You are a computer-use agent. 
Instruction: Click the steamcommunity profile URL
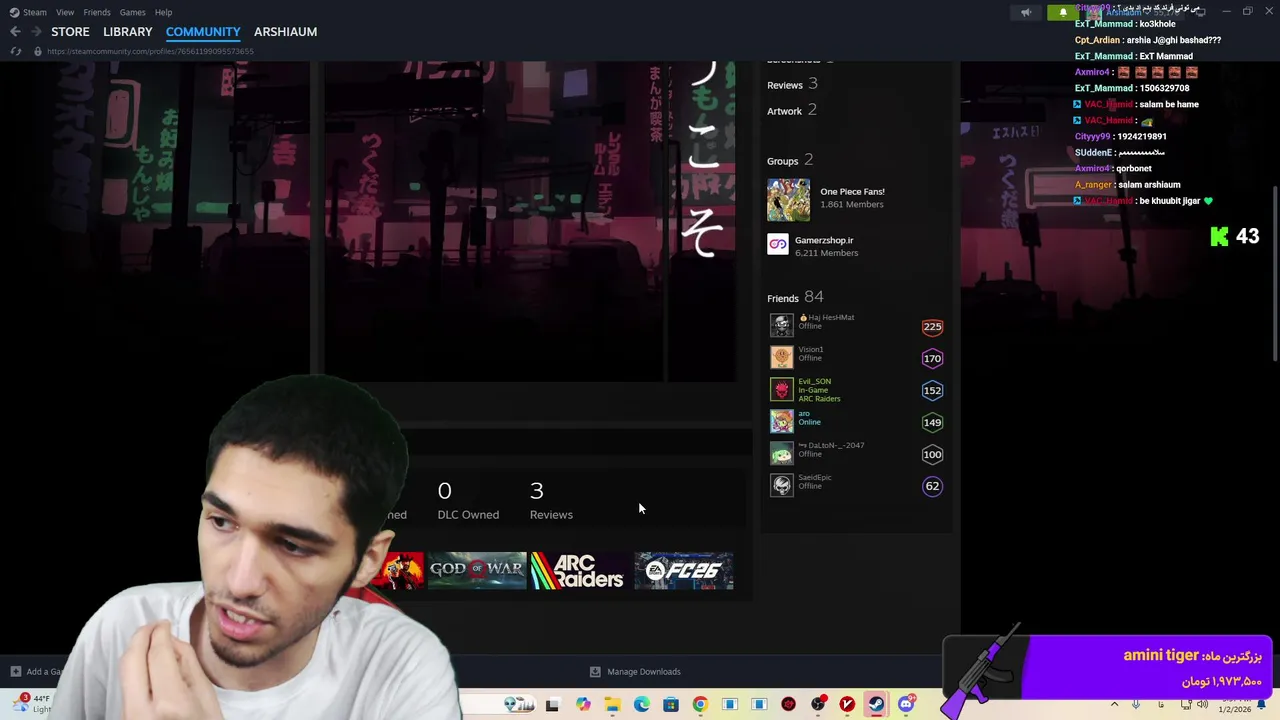(x=150, y=51)
